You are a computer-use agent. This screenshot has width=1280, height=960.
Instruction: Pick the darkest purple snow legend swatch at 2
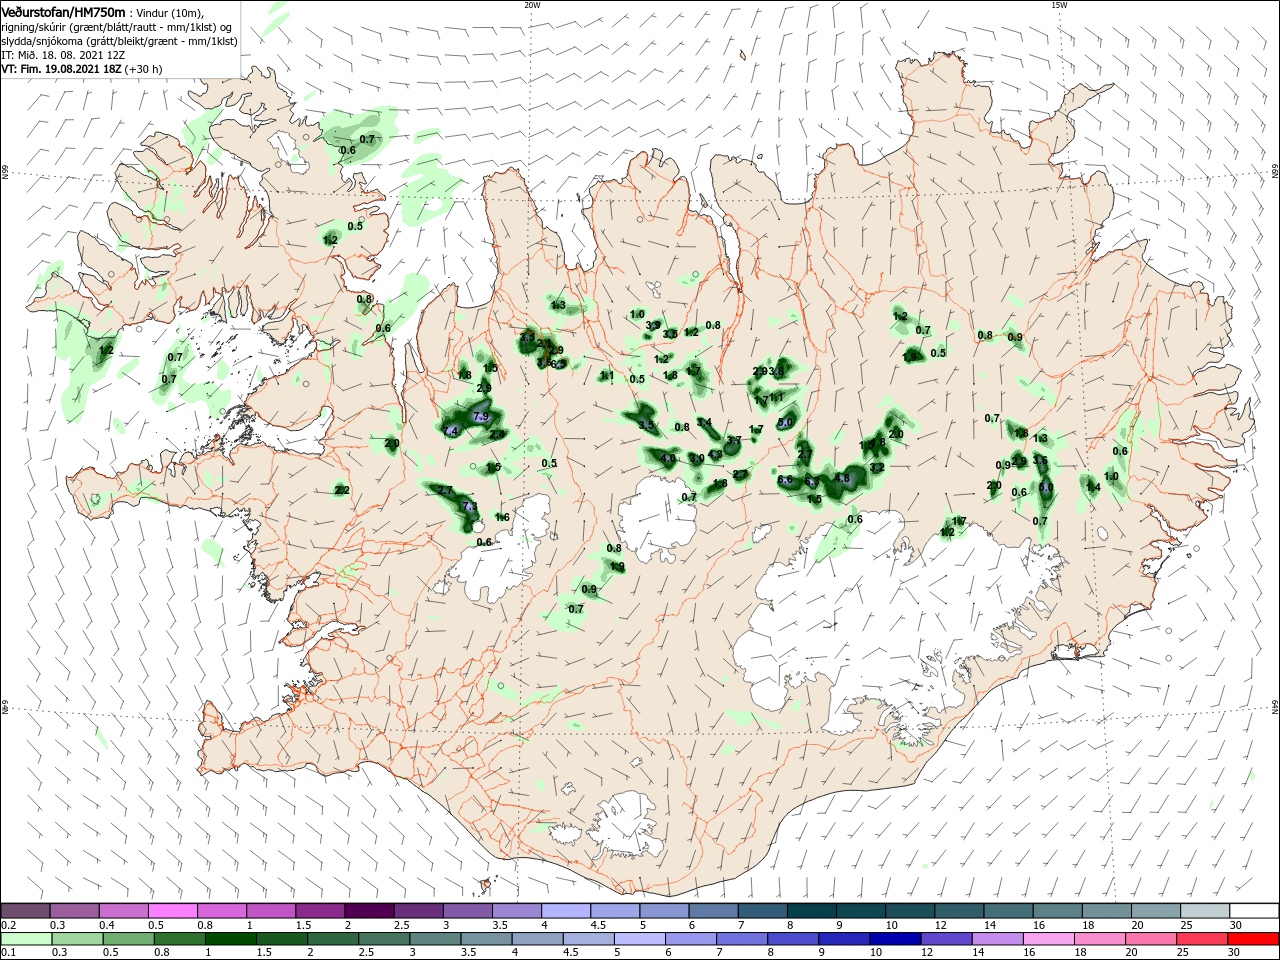point(369,910)
